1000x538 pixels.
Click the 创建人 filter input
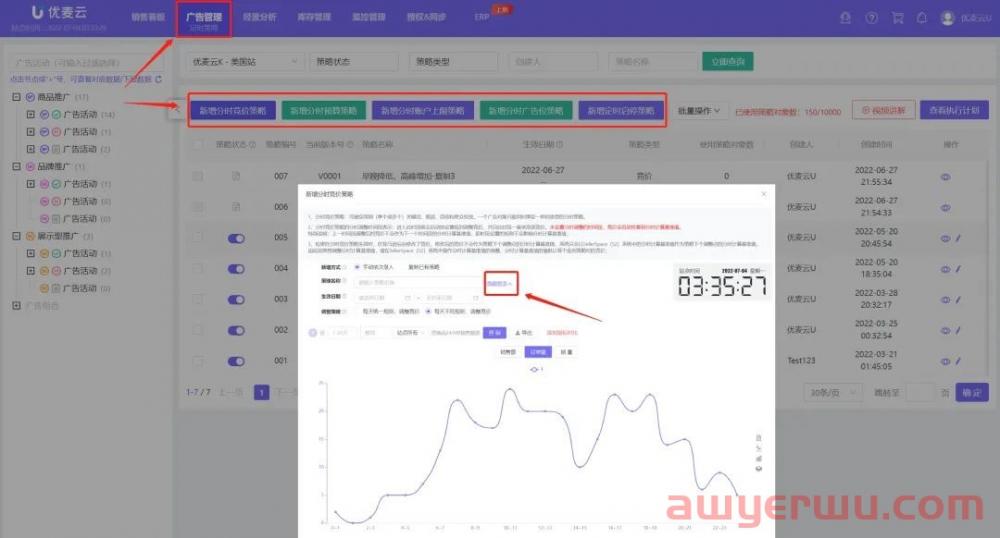pyautogui.click(x=553, y=62)
